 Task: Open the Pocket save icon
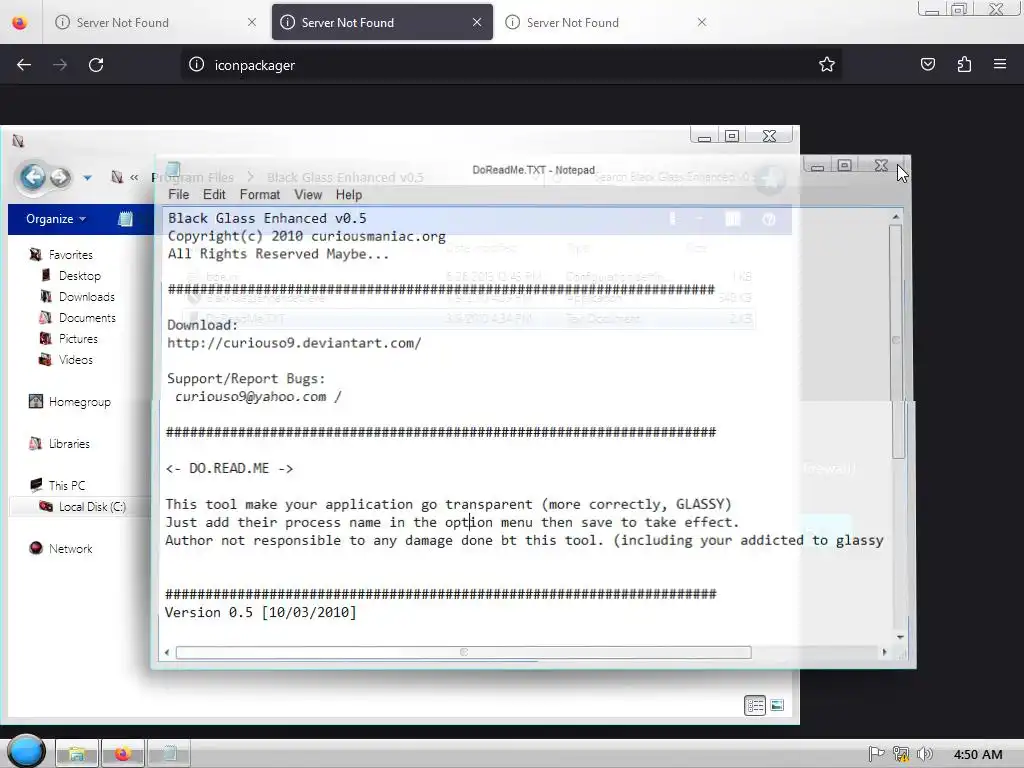click(x=927, y=64)
